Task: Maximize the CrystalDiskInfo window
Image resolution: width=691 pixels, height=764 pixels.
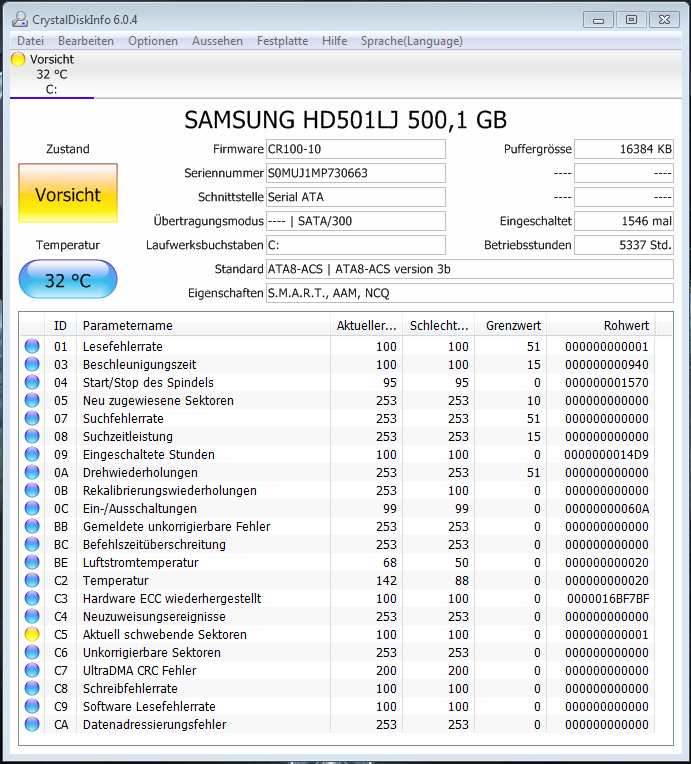Action: (631, 20)
